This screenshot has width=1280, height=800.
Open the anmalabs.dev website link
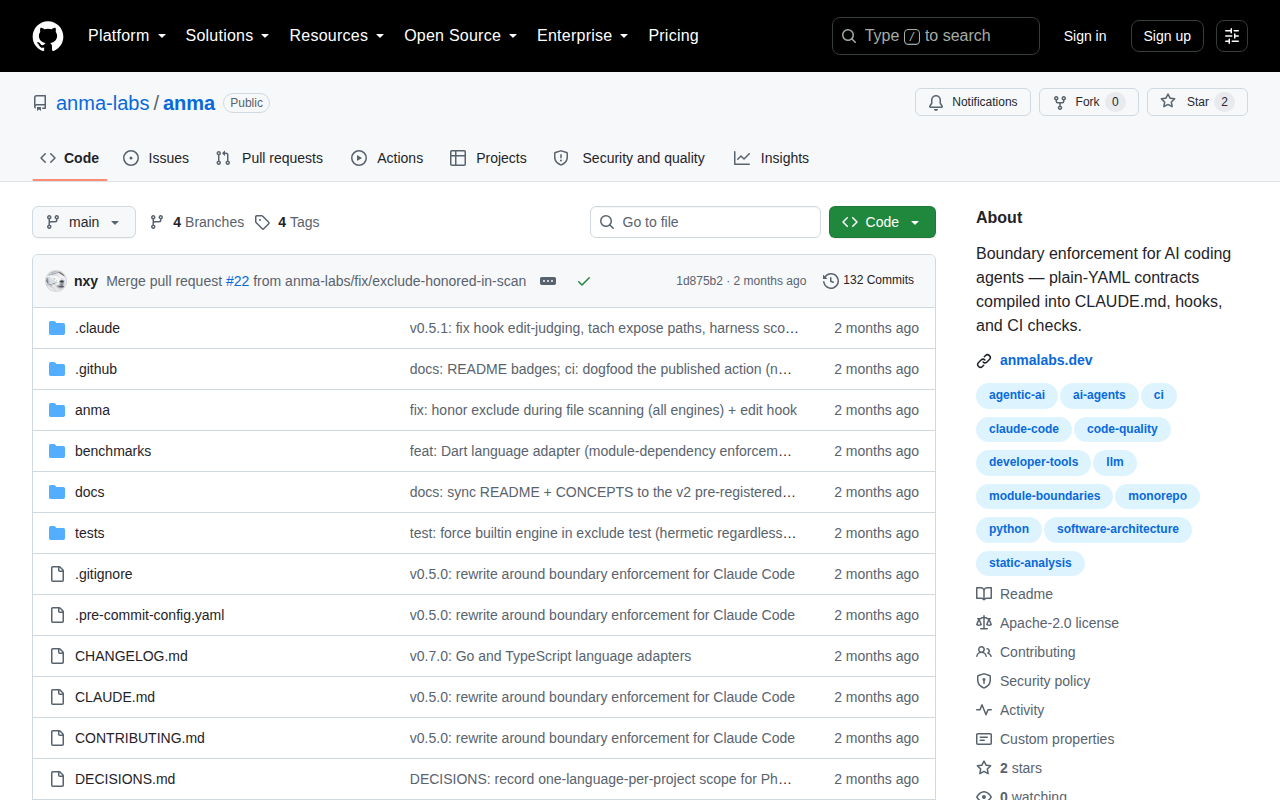tap(1046, 361)
